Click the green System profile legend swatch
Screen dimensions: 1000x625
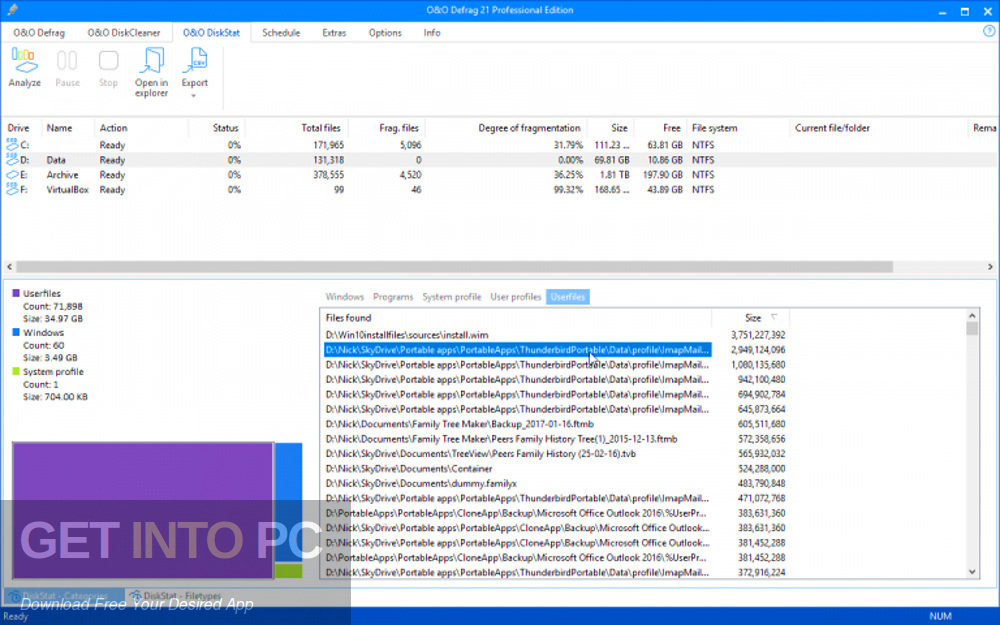[16, 371]
